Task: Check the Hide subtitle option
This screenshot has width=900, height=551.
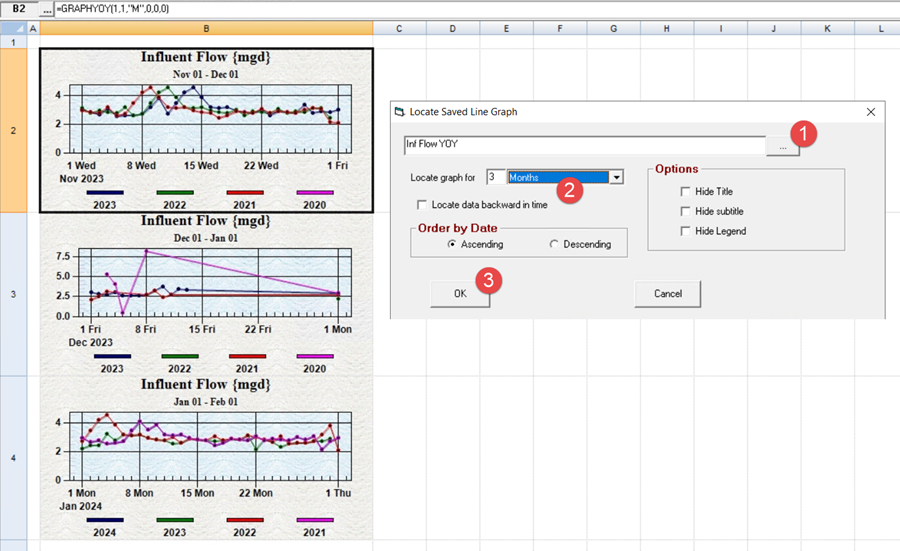Action: pyautogui.click(x=685, y=211)
